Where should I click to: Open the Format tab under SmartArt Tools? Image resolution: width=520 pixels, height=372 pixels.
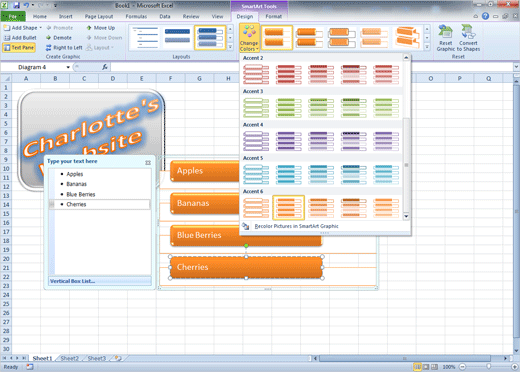click(x=273, y=16)
